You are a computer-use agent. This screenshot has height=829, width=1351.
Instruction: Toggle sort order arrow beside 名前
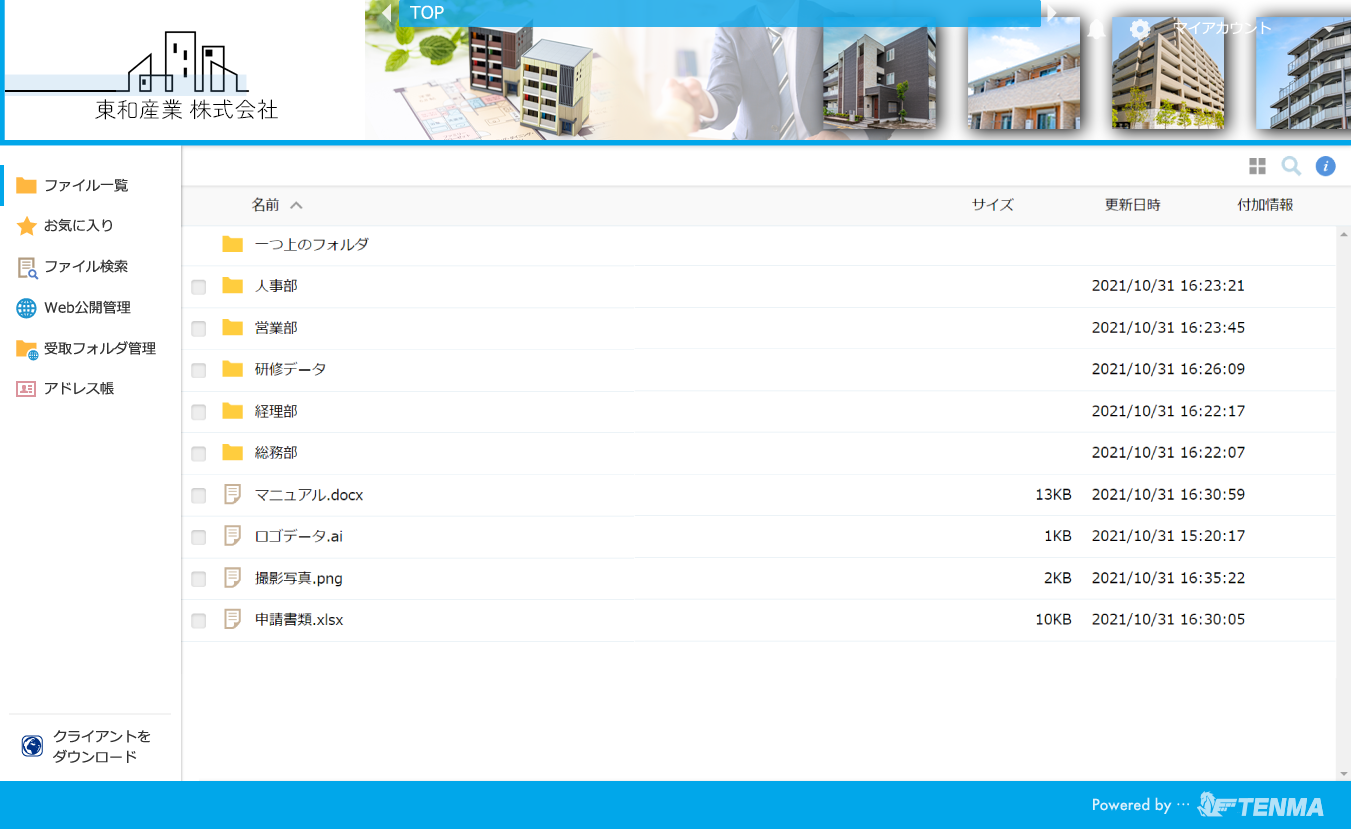(x=296, y=205)
